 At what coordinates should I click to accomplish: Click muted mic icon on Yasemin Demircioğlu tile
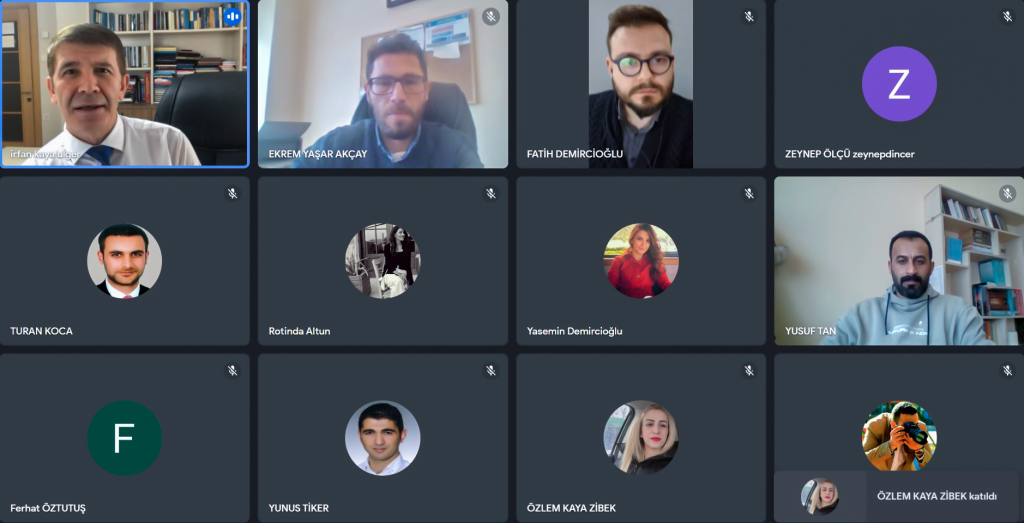click(749, 193)
